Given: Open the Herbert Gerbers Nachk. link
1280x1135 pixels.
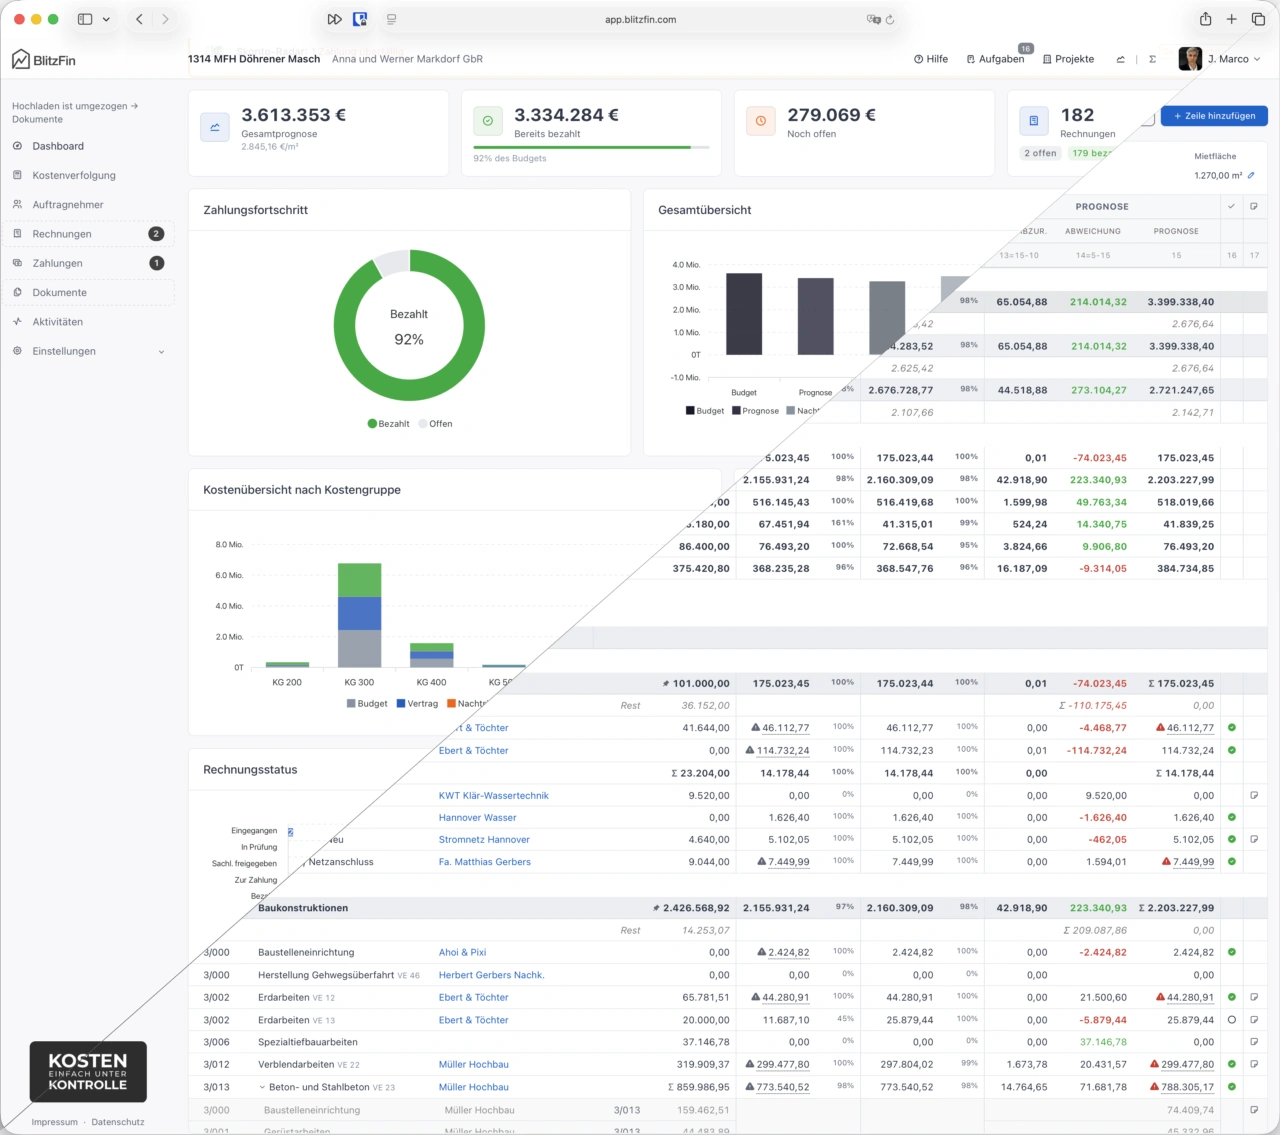Looking at the screenshot, I should coord(491,975).
